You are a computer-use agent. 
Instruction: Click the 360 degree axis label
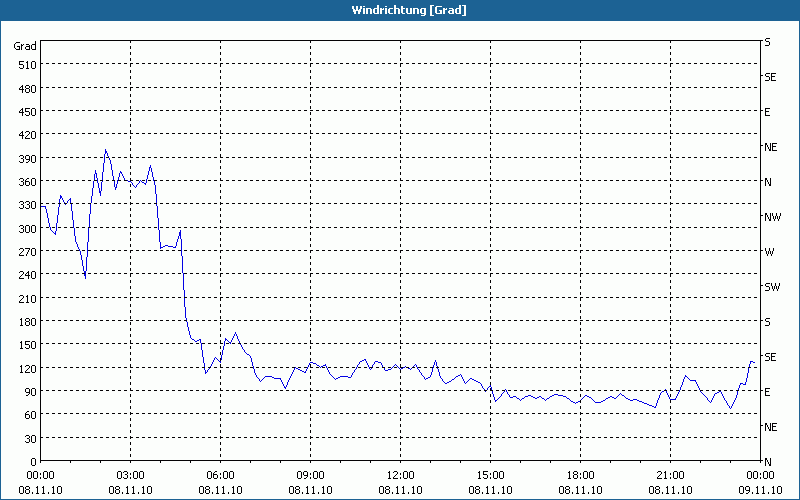point(28,182)
